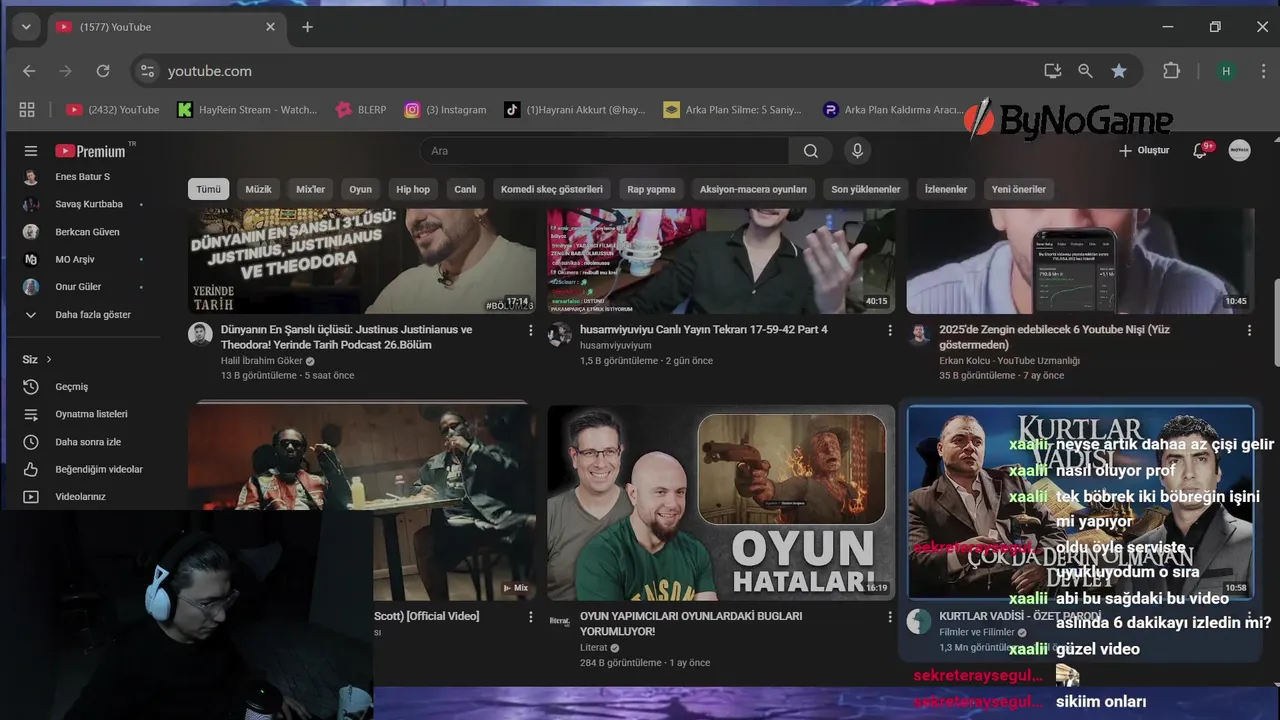Select the Hip hop filter chip
The height and width of the screenshot is (720, 1280).
point(413,189)
